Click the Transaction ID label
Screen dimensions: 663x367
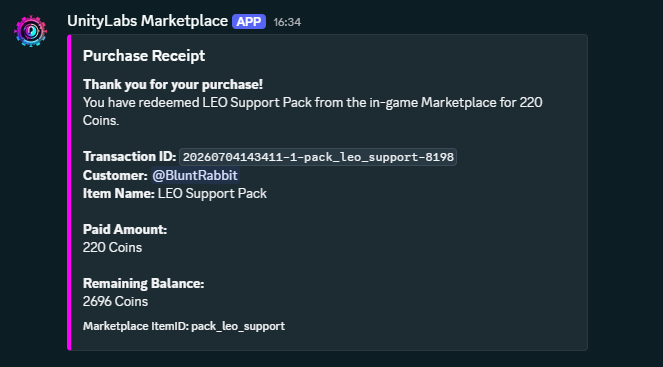point(129,157)
